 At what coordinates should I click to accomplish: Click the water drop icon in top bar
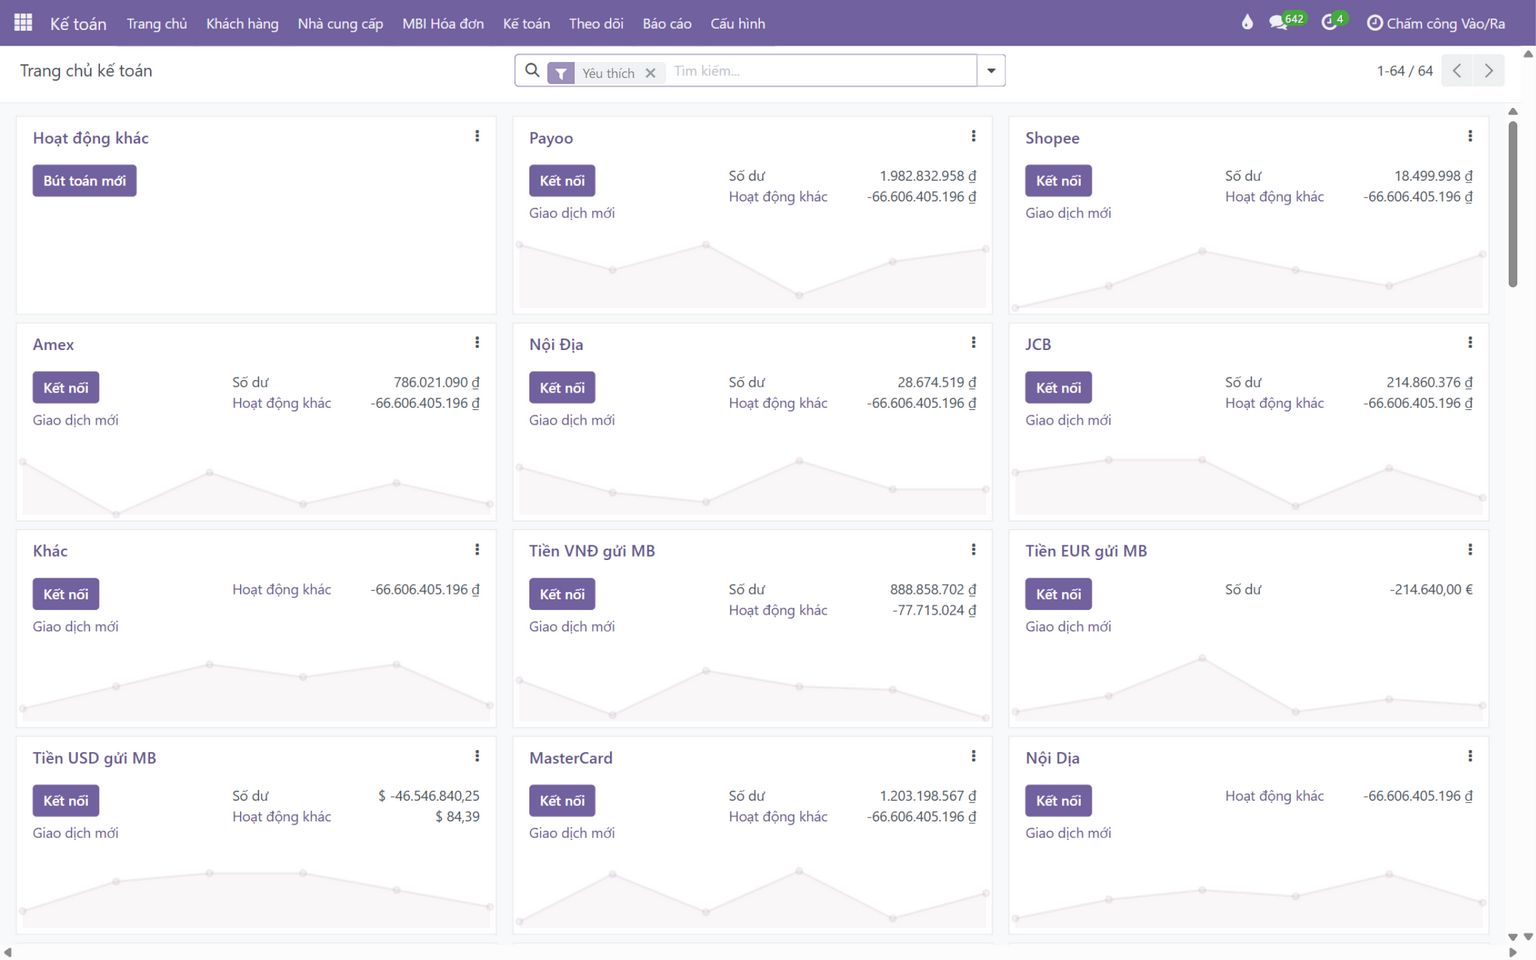pos(1247,22)
